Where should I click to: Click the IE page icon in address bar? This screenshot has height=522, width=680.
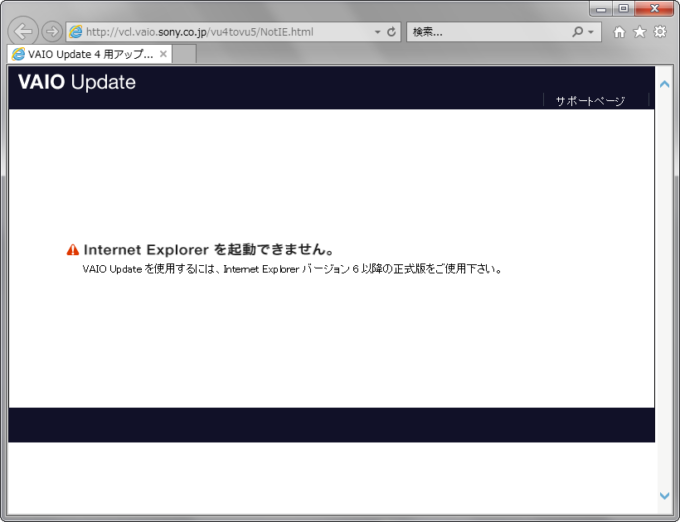[x=76, y=32]
